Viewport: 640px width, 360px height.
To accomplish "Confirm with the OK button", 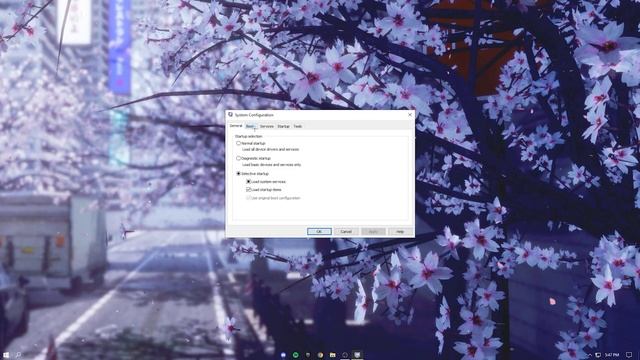I will tap(319, 231).
